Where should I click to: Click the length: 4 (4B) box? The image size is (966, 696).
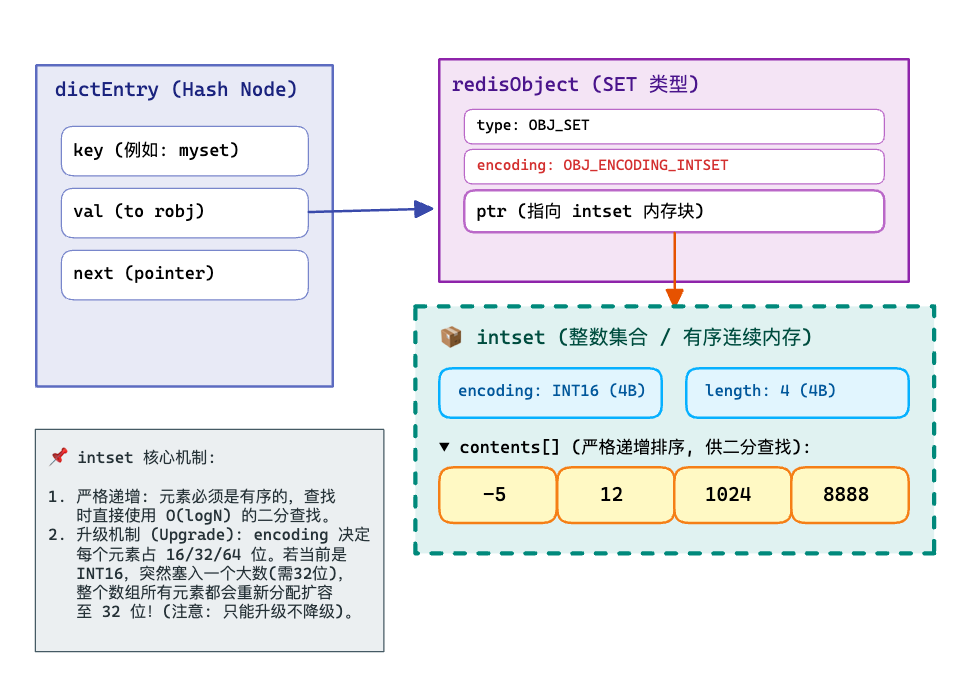click(x=796, y=392)
